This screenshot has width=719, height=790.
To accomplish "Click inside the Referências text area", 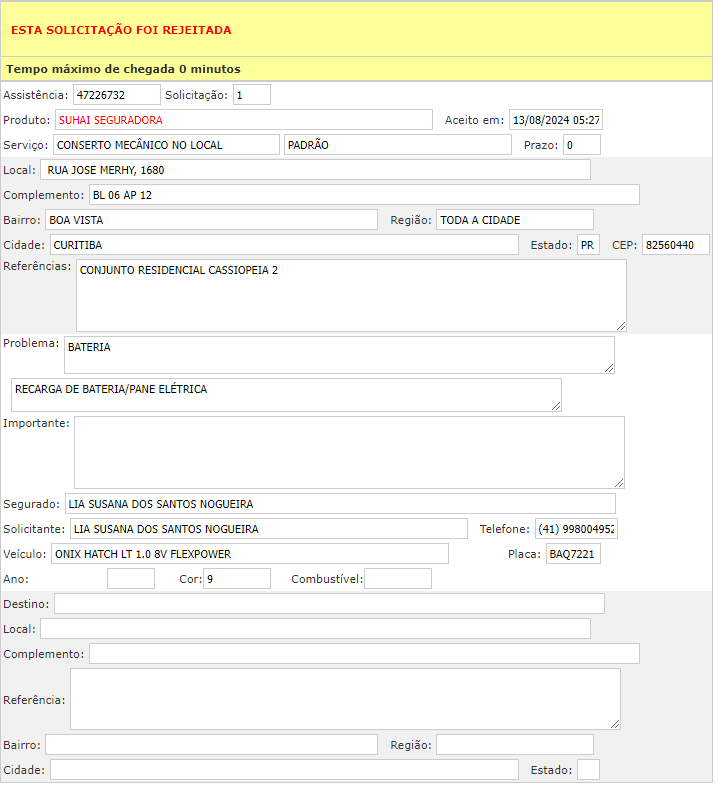I will click(350, 296).
